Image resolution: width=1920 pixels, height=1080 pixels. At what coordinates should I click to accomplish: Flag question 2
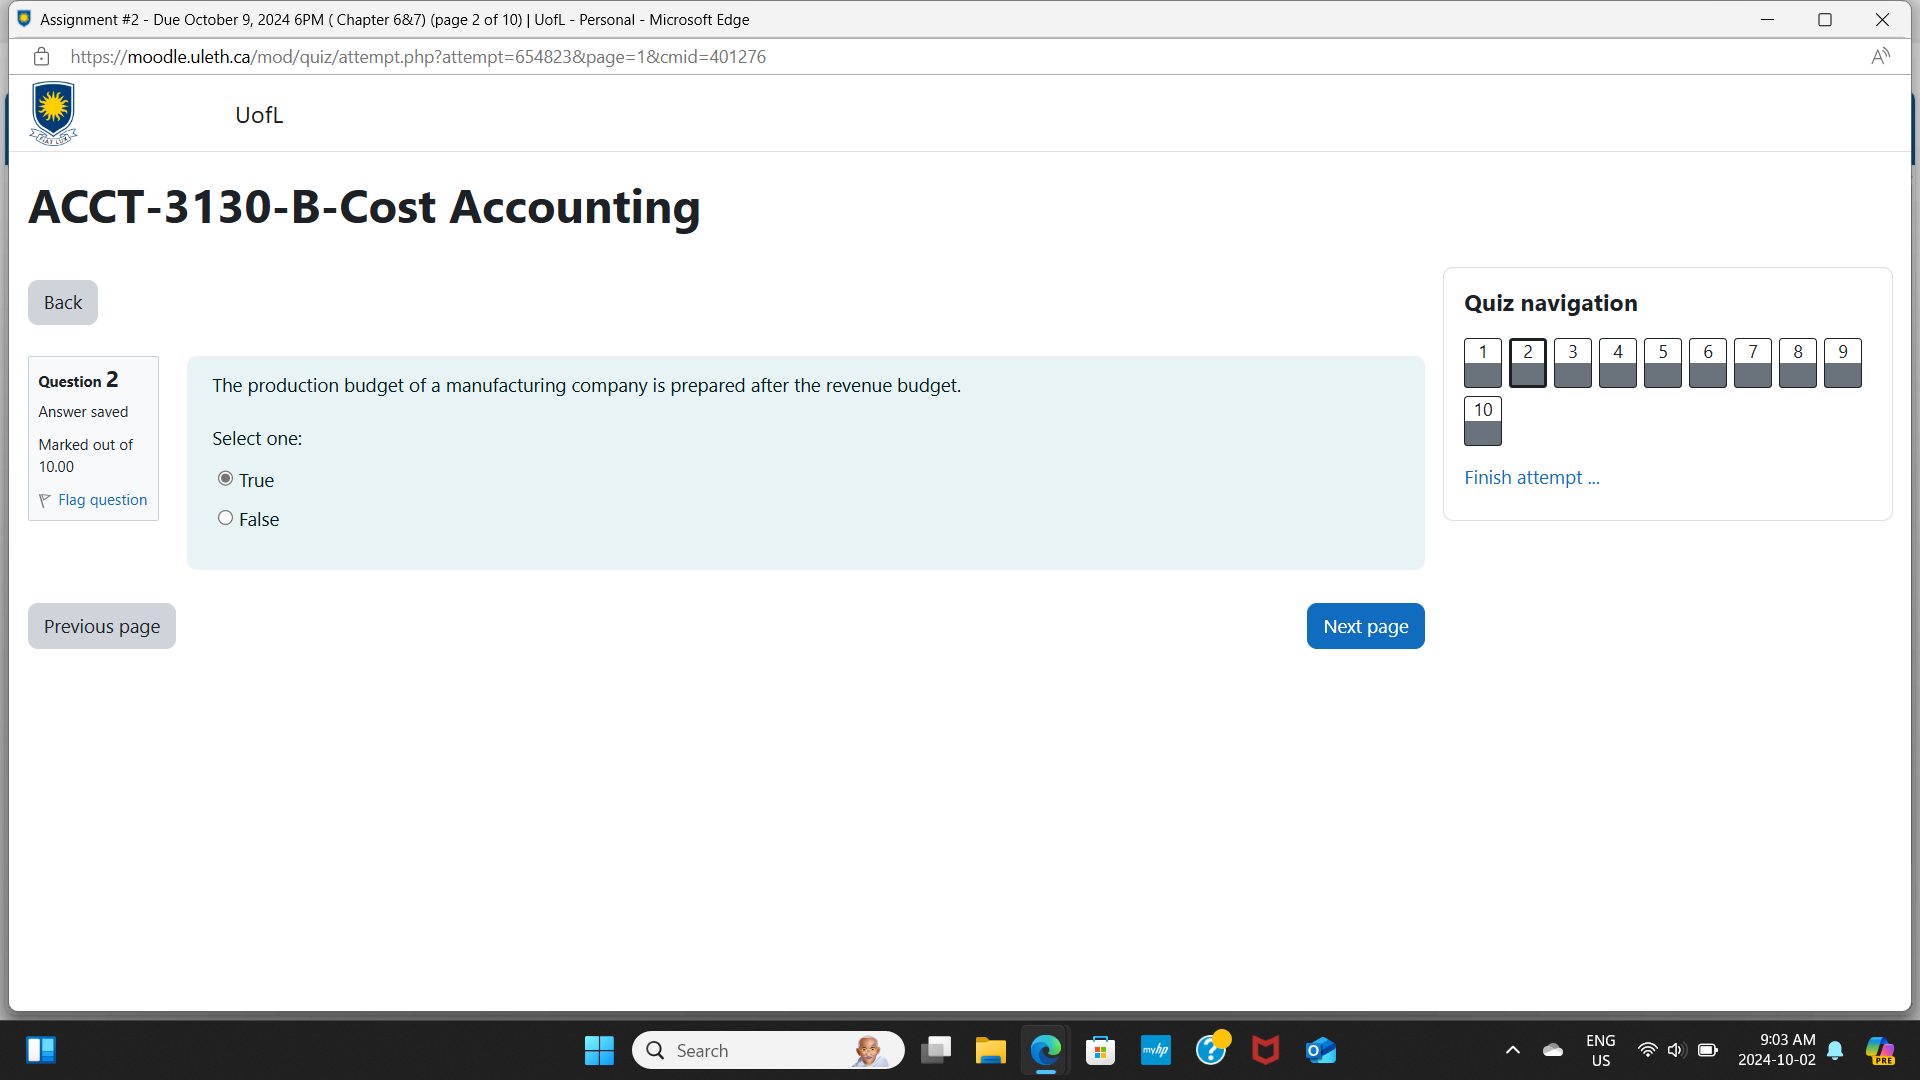click(102, 500)
